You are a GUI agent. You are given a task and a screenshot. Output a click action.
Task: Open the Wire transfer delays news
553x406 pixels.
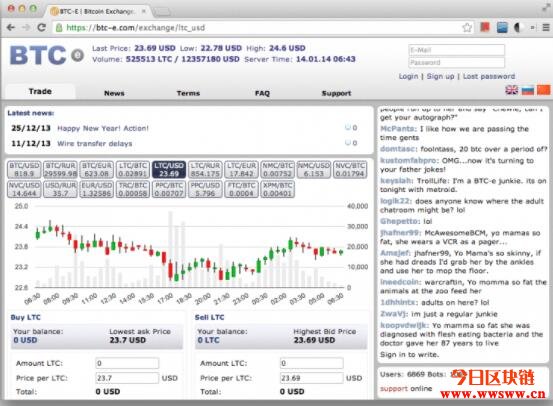pos(95,144)
